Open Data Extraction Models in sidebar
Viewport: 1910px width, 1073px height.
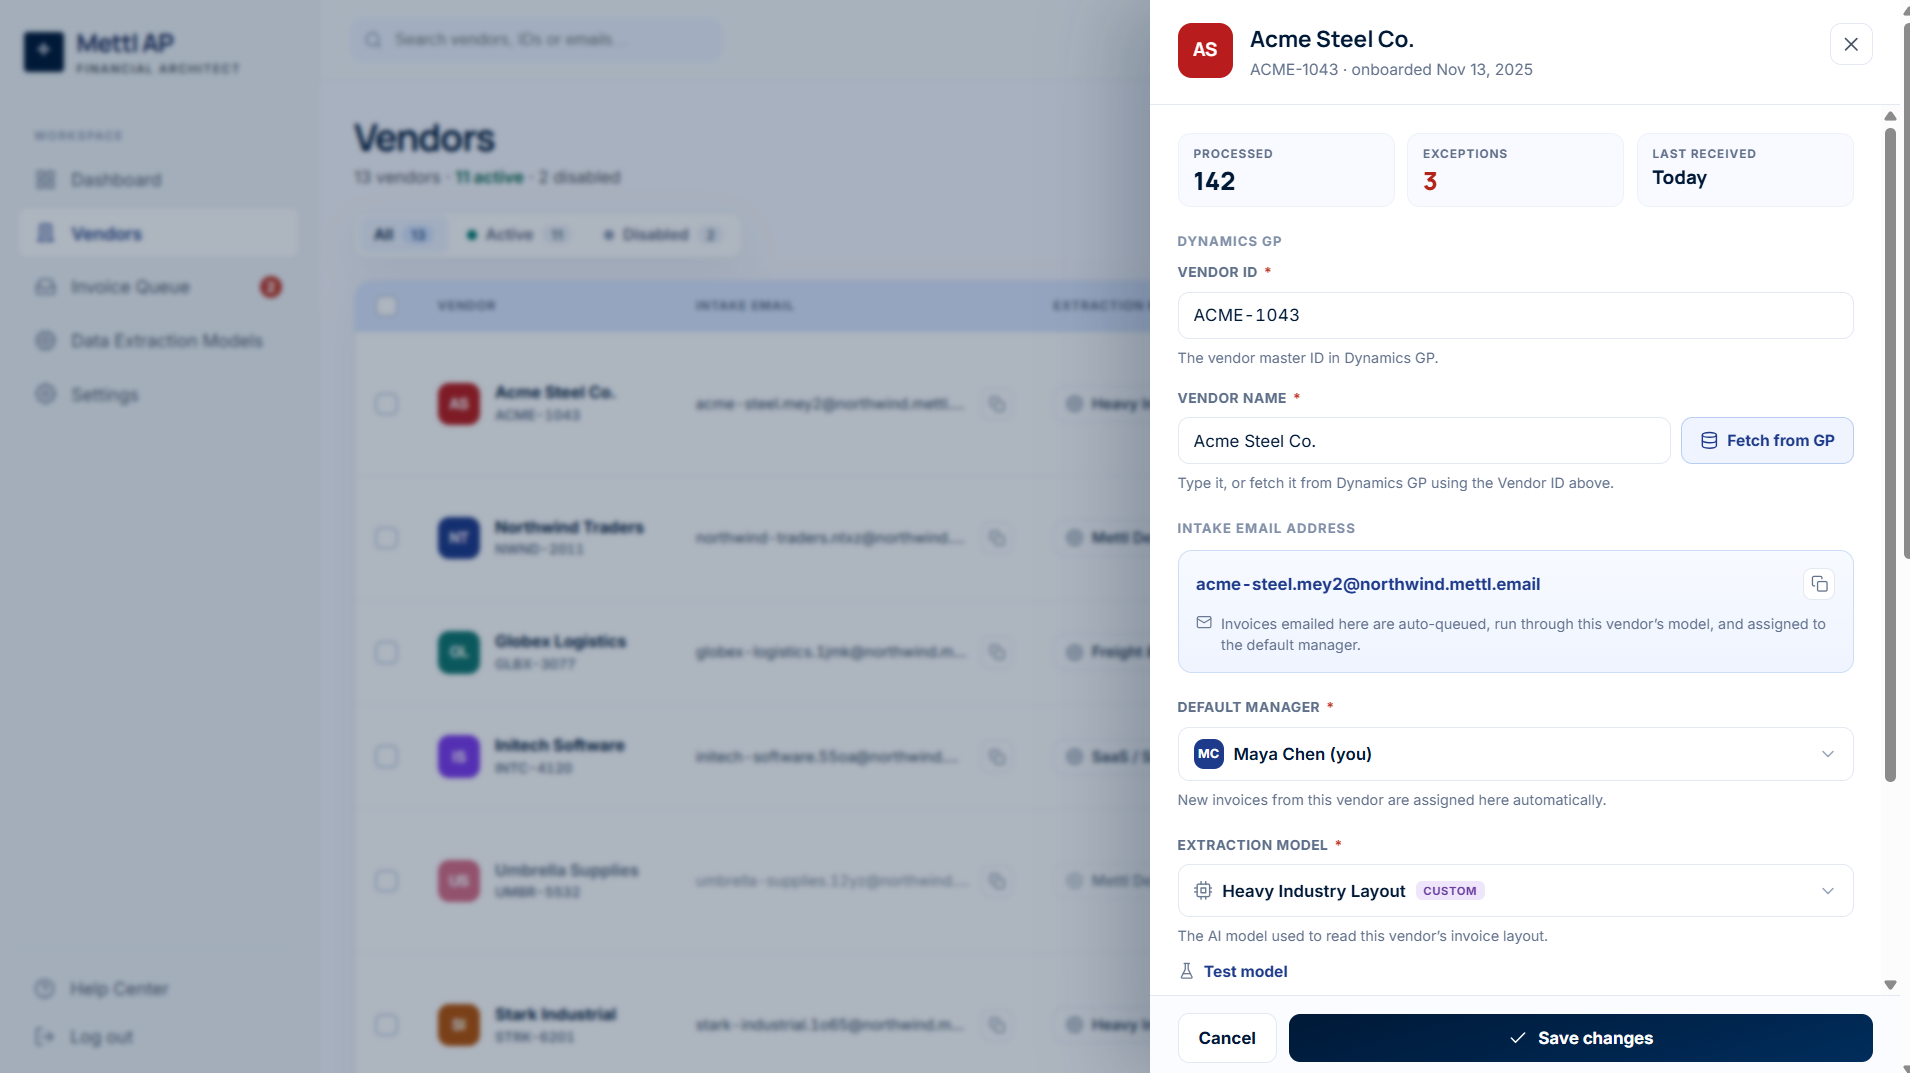pos(158,341)
